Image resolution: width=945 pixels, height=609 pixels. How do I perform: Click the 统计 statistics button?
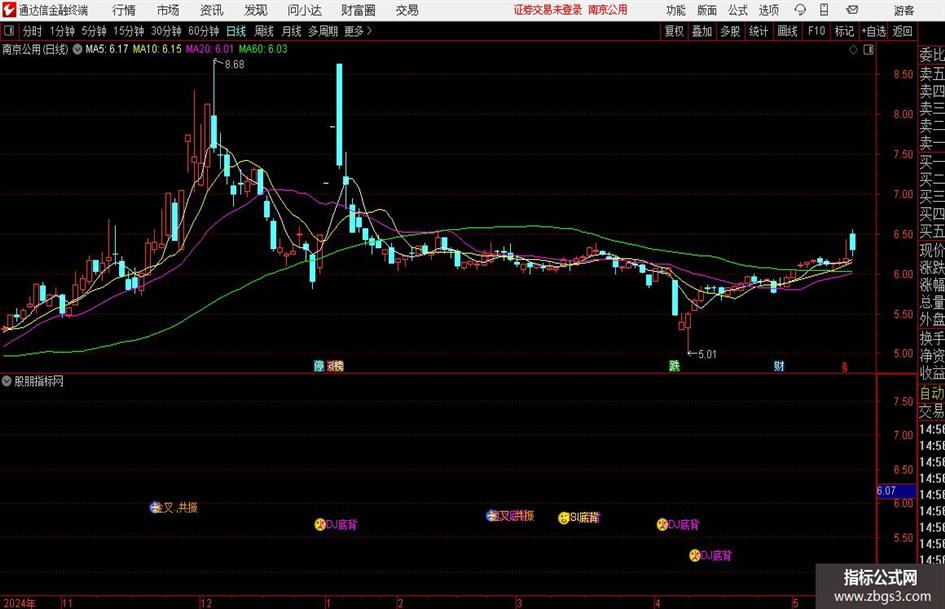[x=758, y=31]
